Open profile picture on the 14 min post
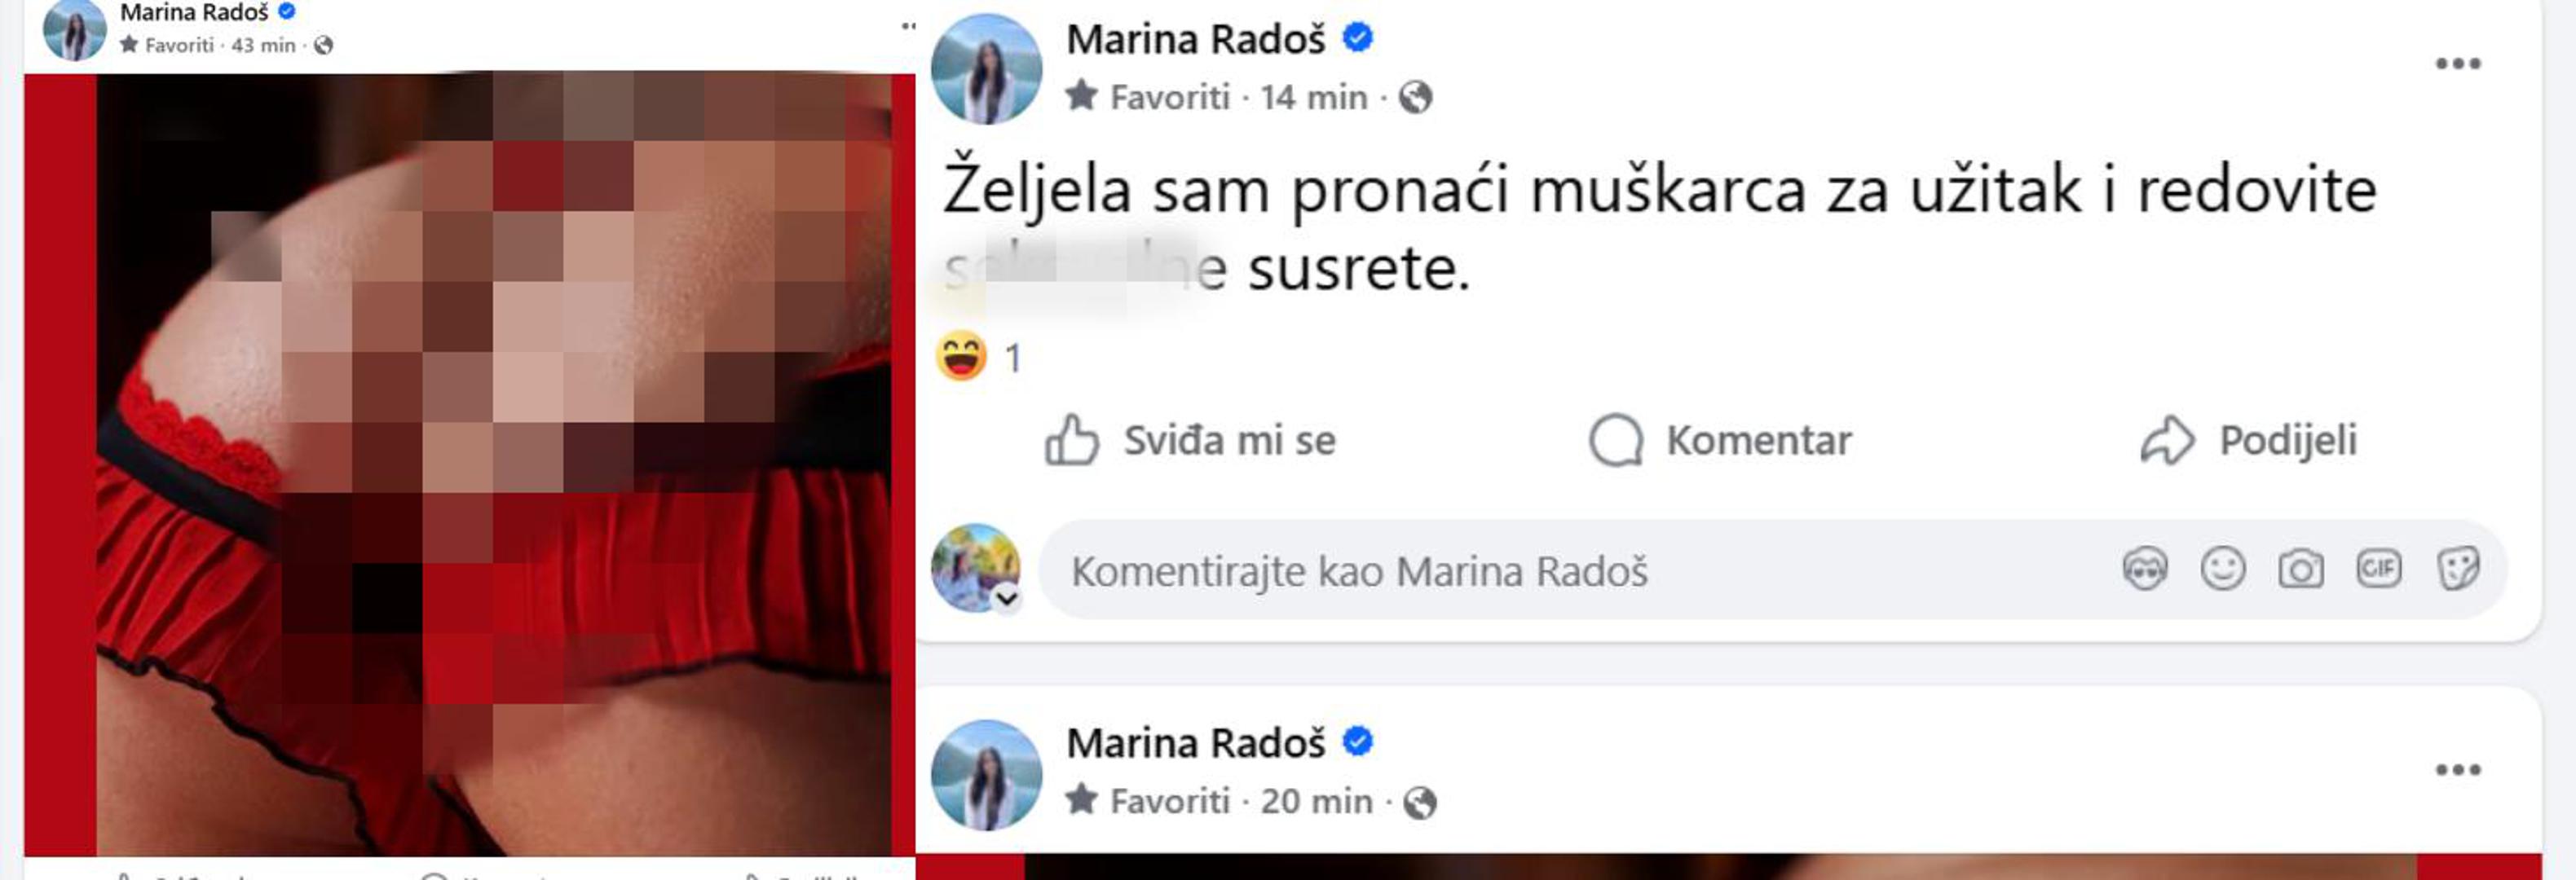The image size is (2576, 880). coord(986,69)
